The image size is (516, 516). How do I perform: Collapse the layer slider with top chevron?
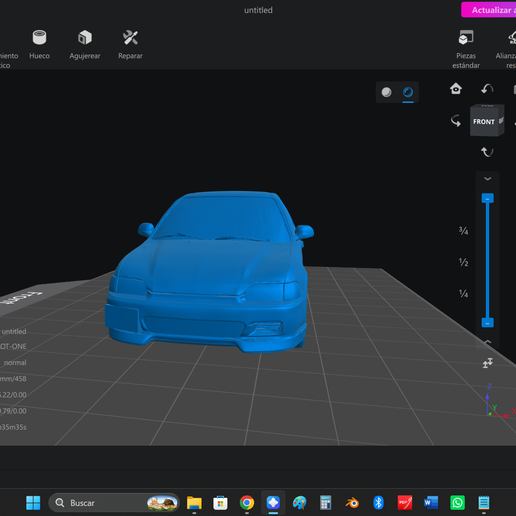click(x=487, y=179)
